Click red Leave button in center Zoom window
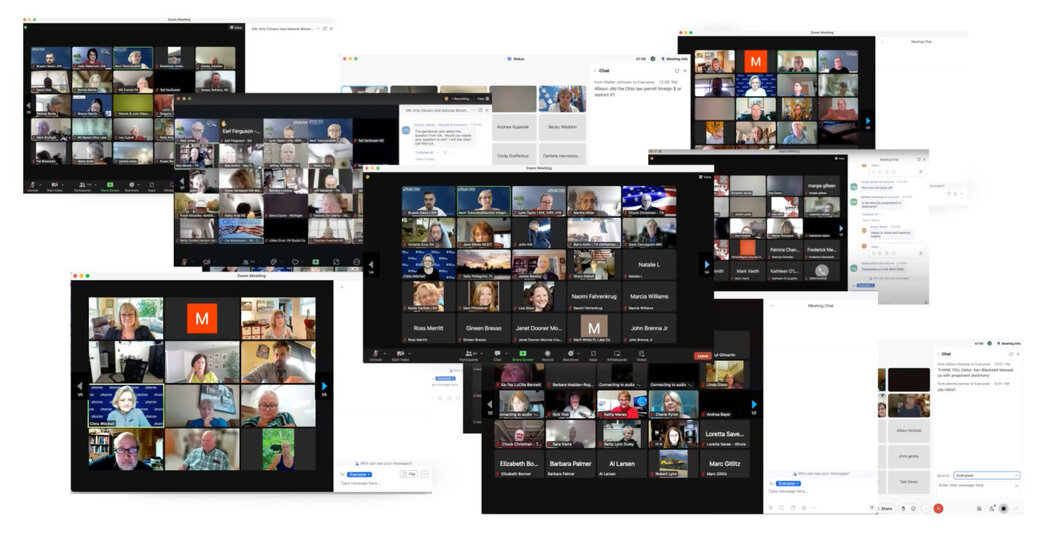The width and height of the screenshot is (1050, 549). (x=702, y=356)
